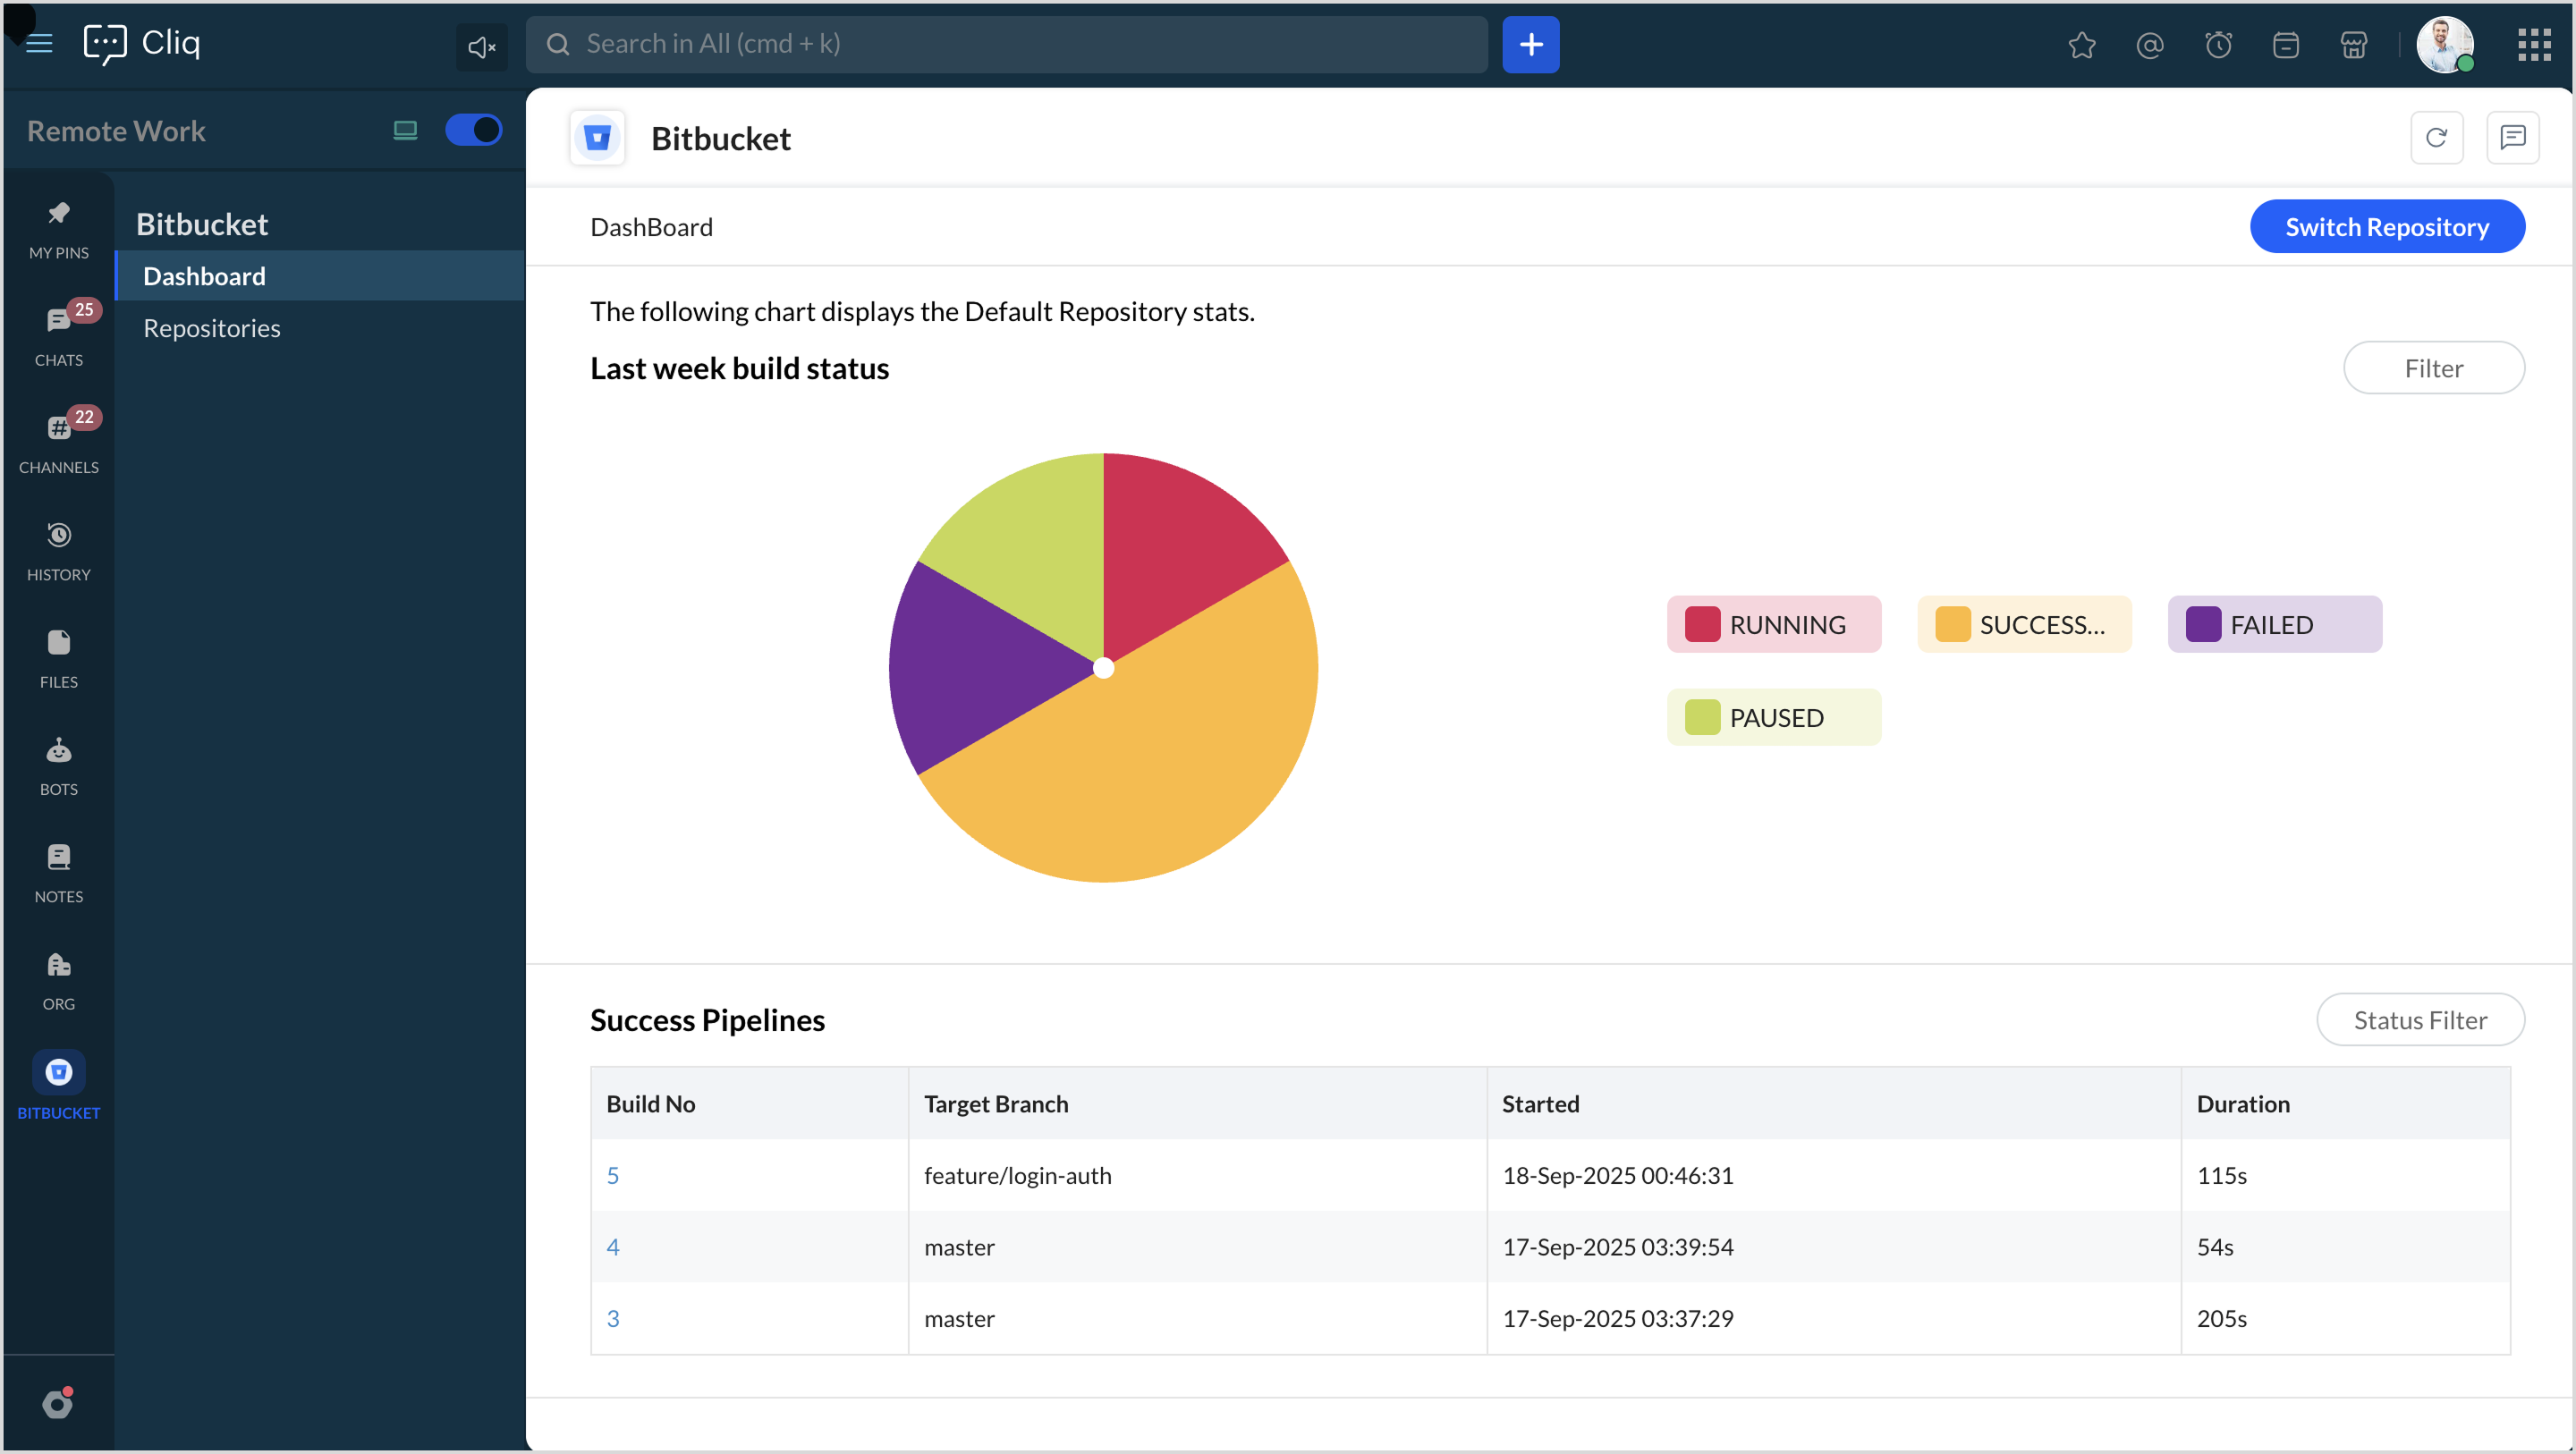Open the marketplace store icon
2576x1454 pixels.
pyautogui.click(x=2353, y=45)
